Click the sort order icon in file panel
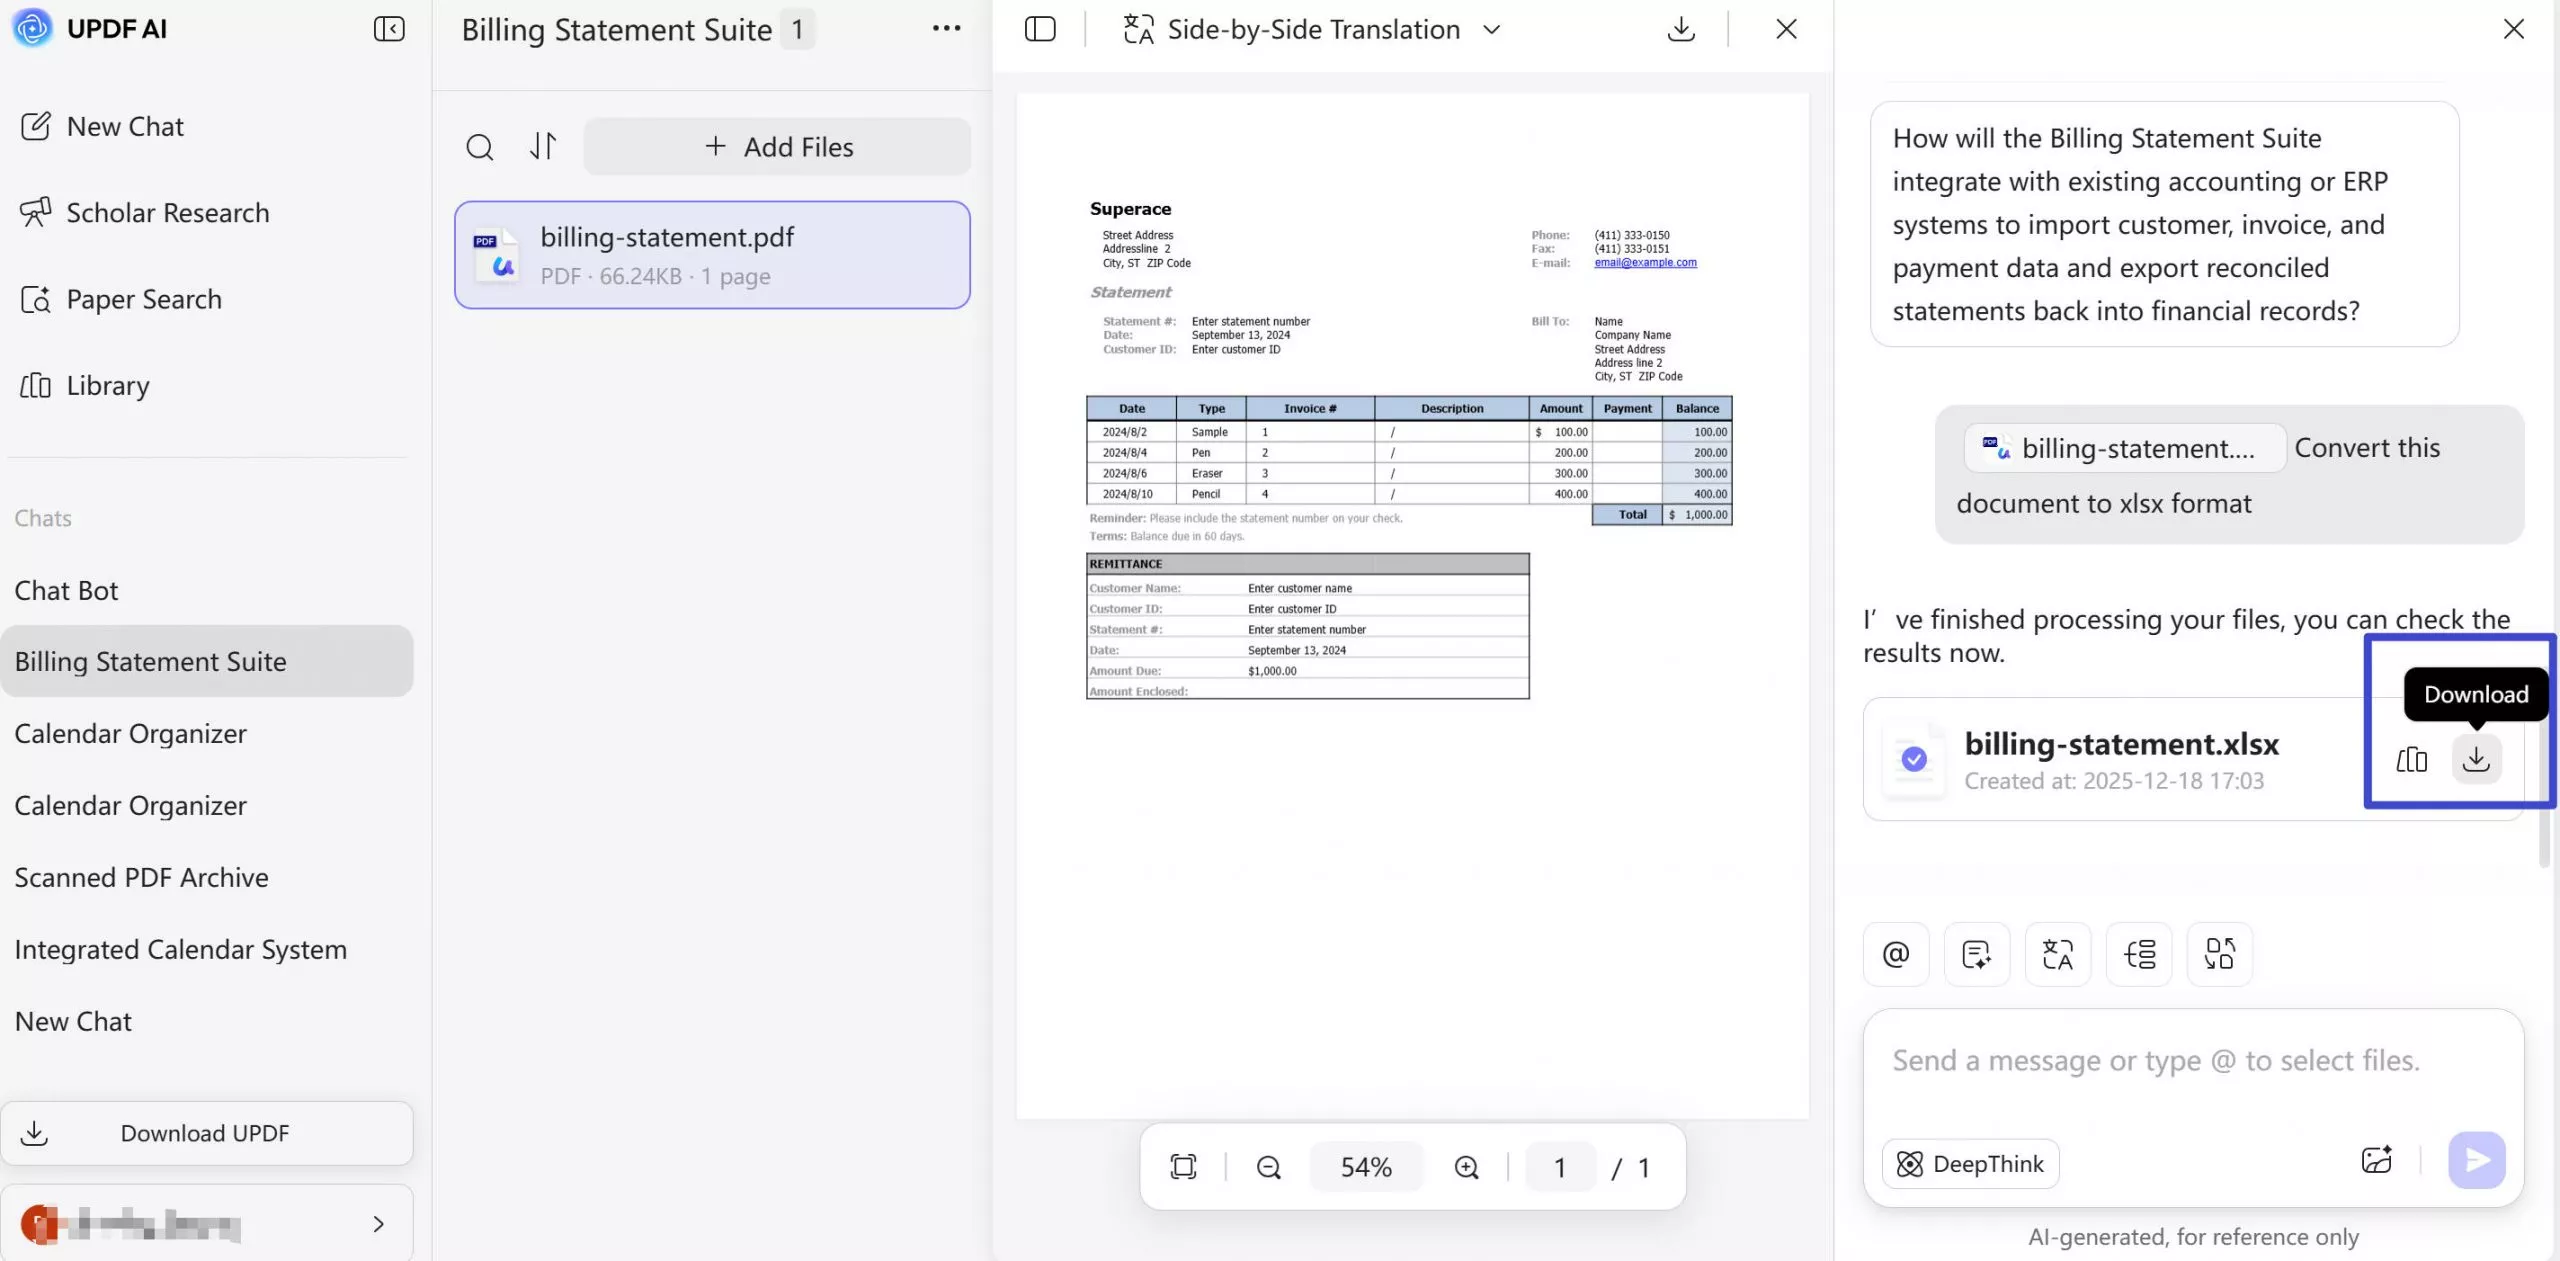 click(542, 146)
